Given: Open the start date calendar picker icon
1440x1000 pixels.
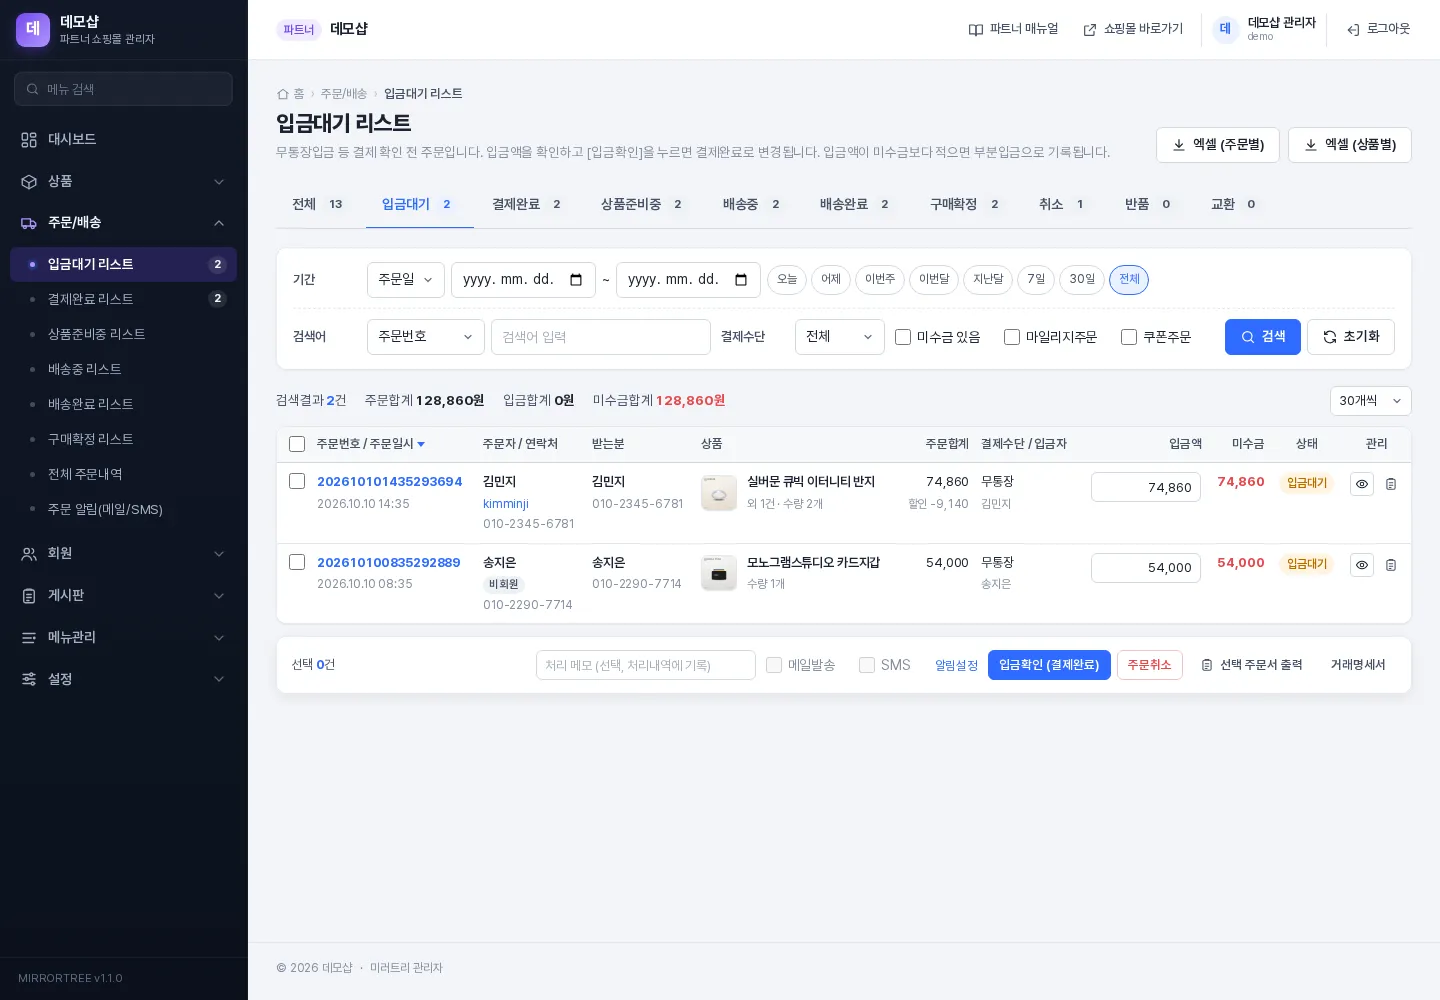Looking at the screenshot, I should 576,280.
